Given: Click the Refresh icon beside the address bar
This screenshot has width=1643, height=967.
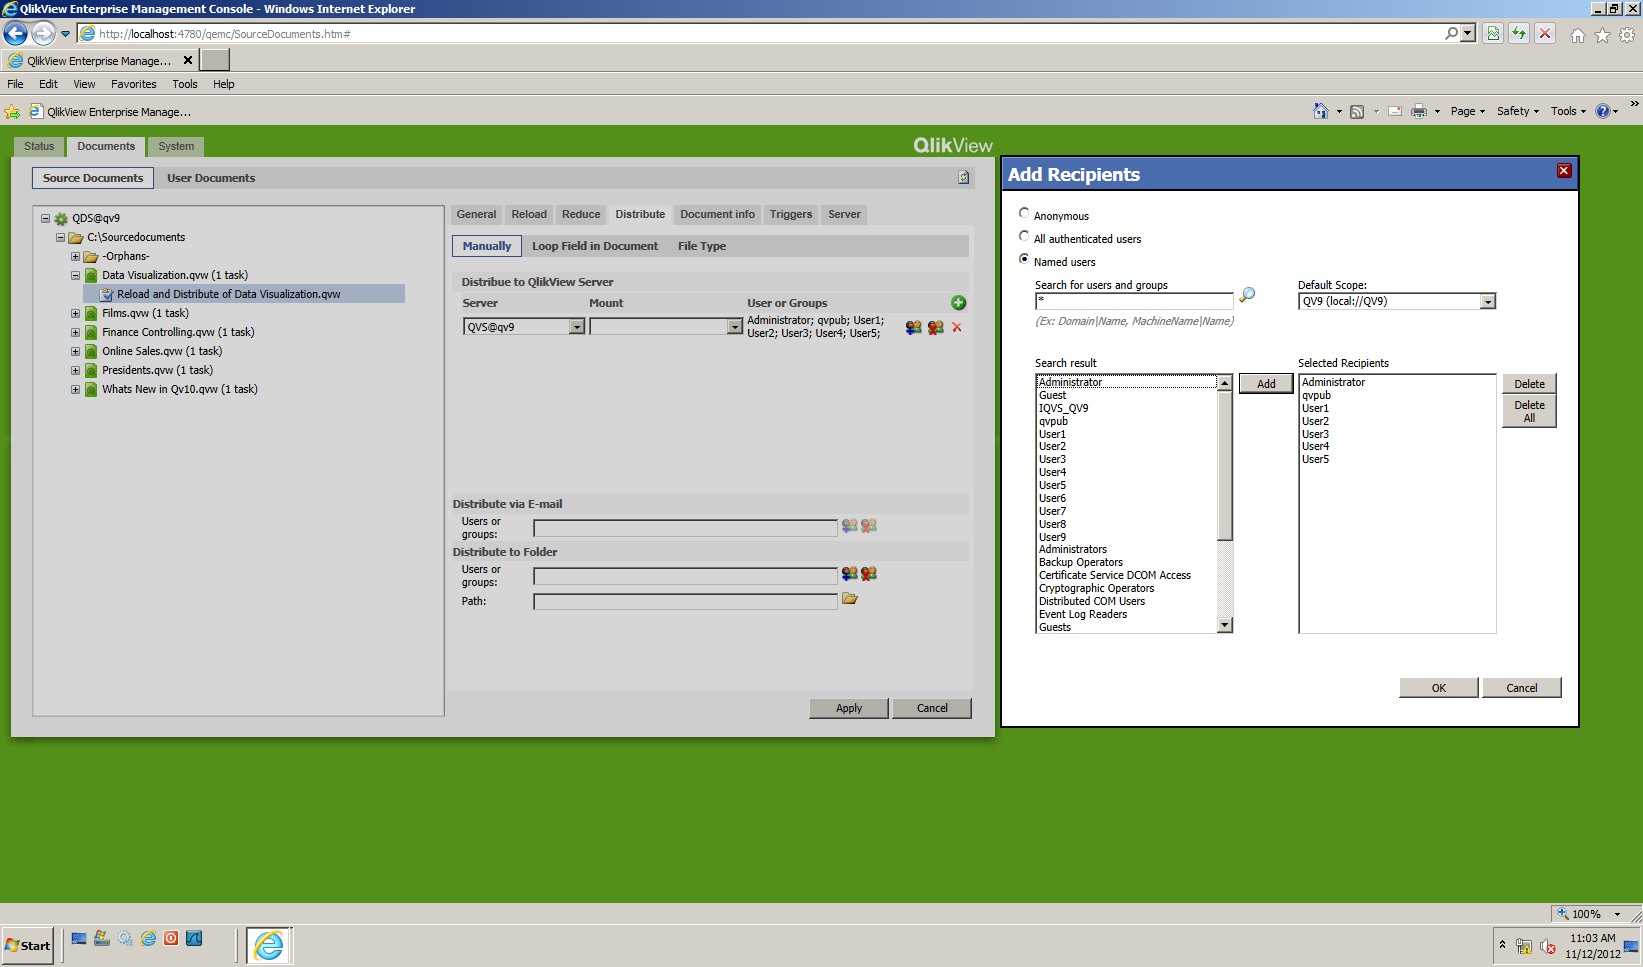Looking at the screenshot, I should (x=1519, y=33).
